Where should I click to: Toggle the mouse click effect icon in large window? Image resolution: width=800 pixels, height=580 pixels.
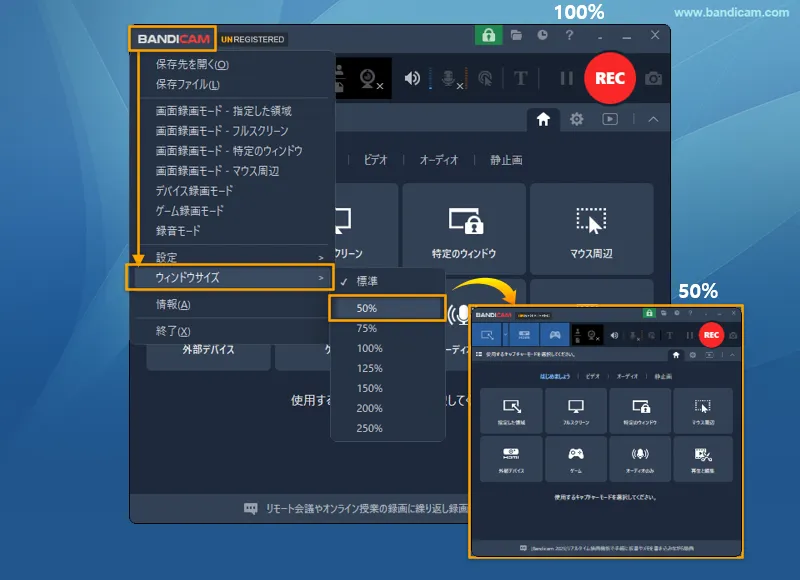click(485, 79)
